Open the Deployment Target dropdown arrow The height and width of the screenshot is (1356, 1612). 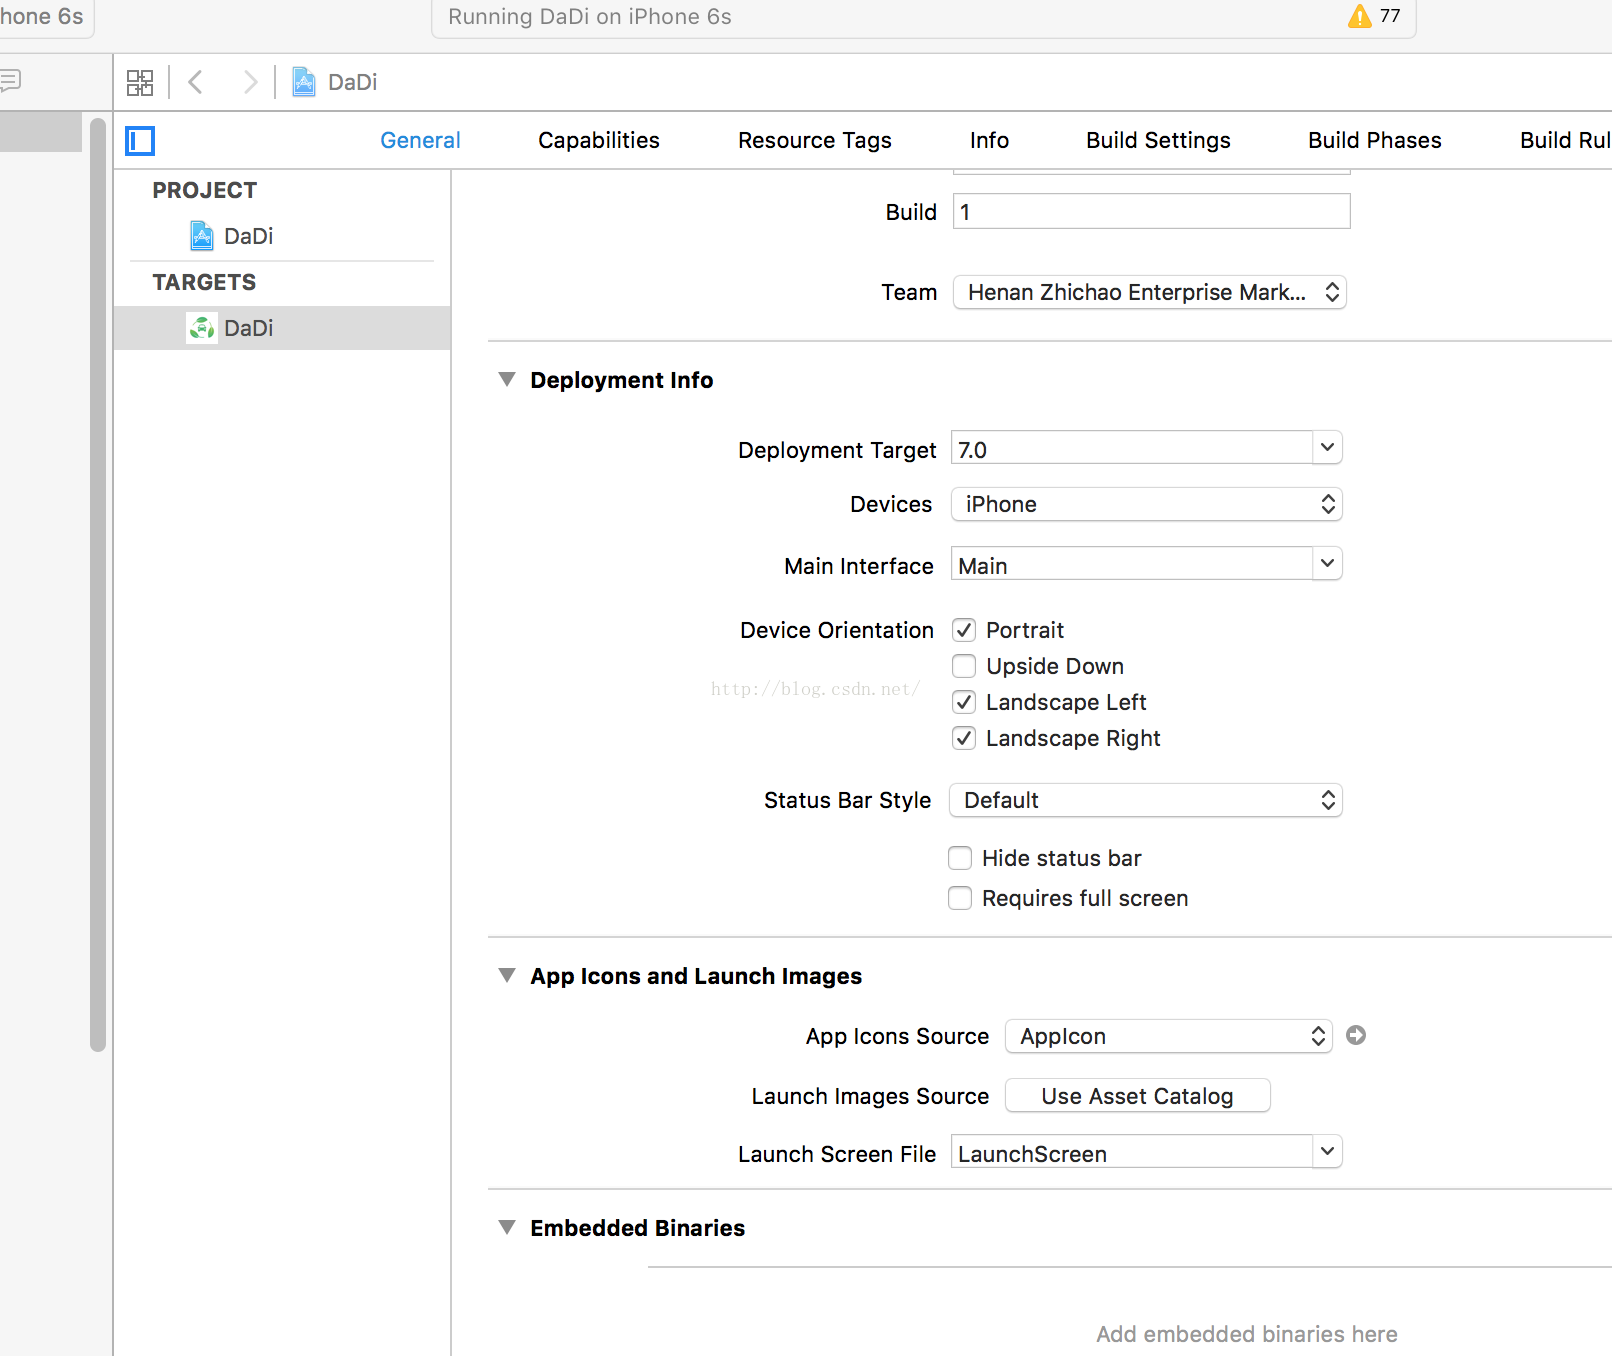(x=1327, y=448)
